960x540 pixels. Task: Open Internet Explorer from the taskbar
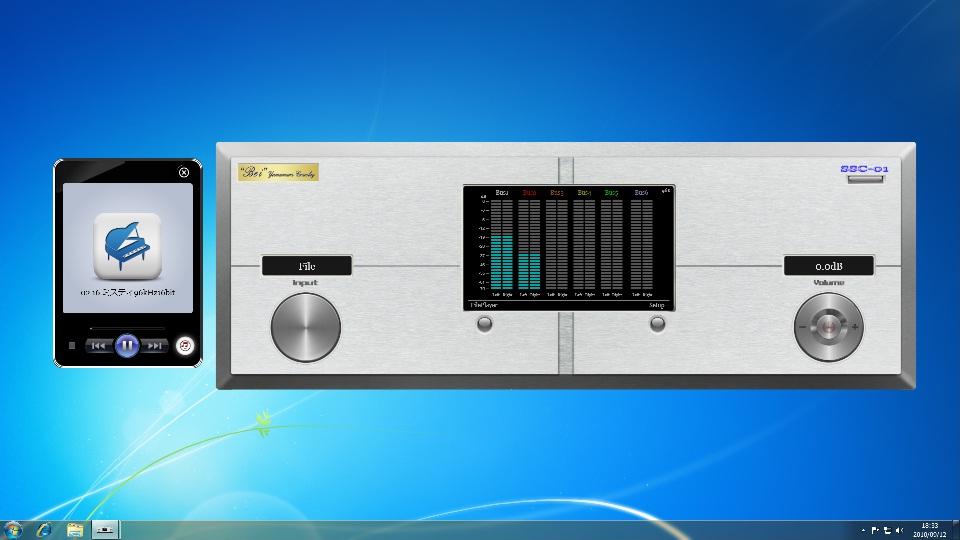(44, 529)
